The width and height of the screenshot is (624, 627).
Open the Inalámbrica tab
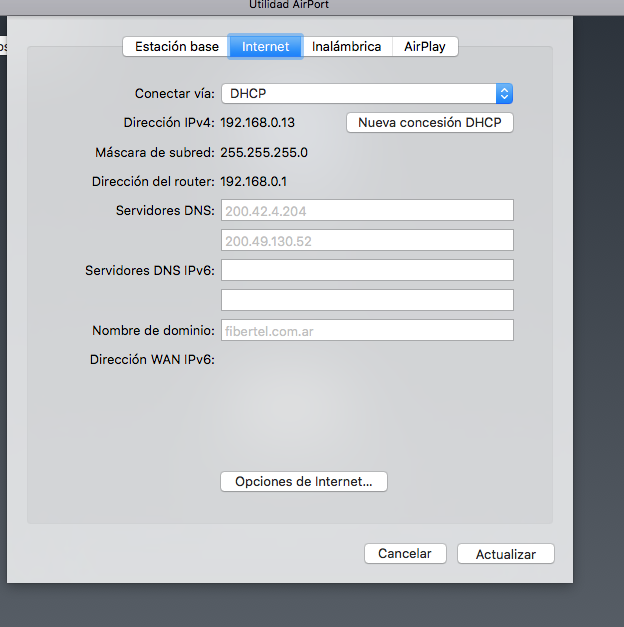click(347, 47)
